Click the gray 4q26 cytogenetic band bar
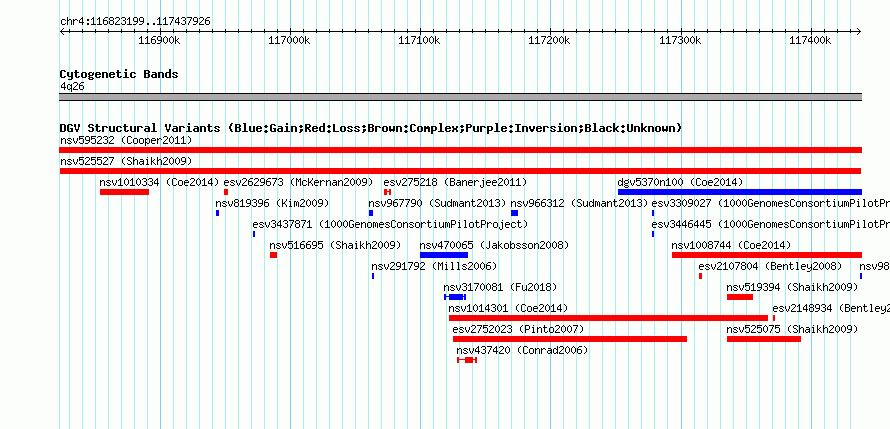Viewport: 890px width, 429px height. click(460, 97)
